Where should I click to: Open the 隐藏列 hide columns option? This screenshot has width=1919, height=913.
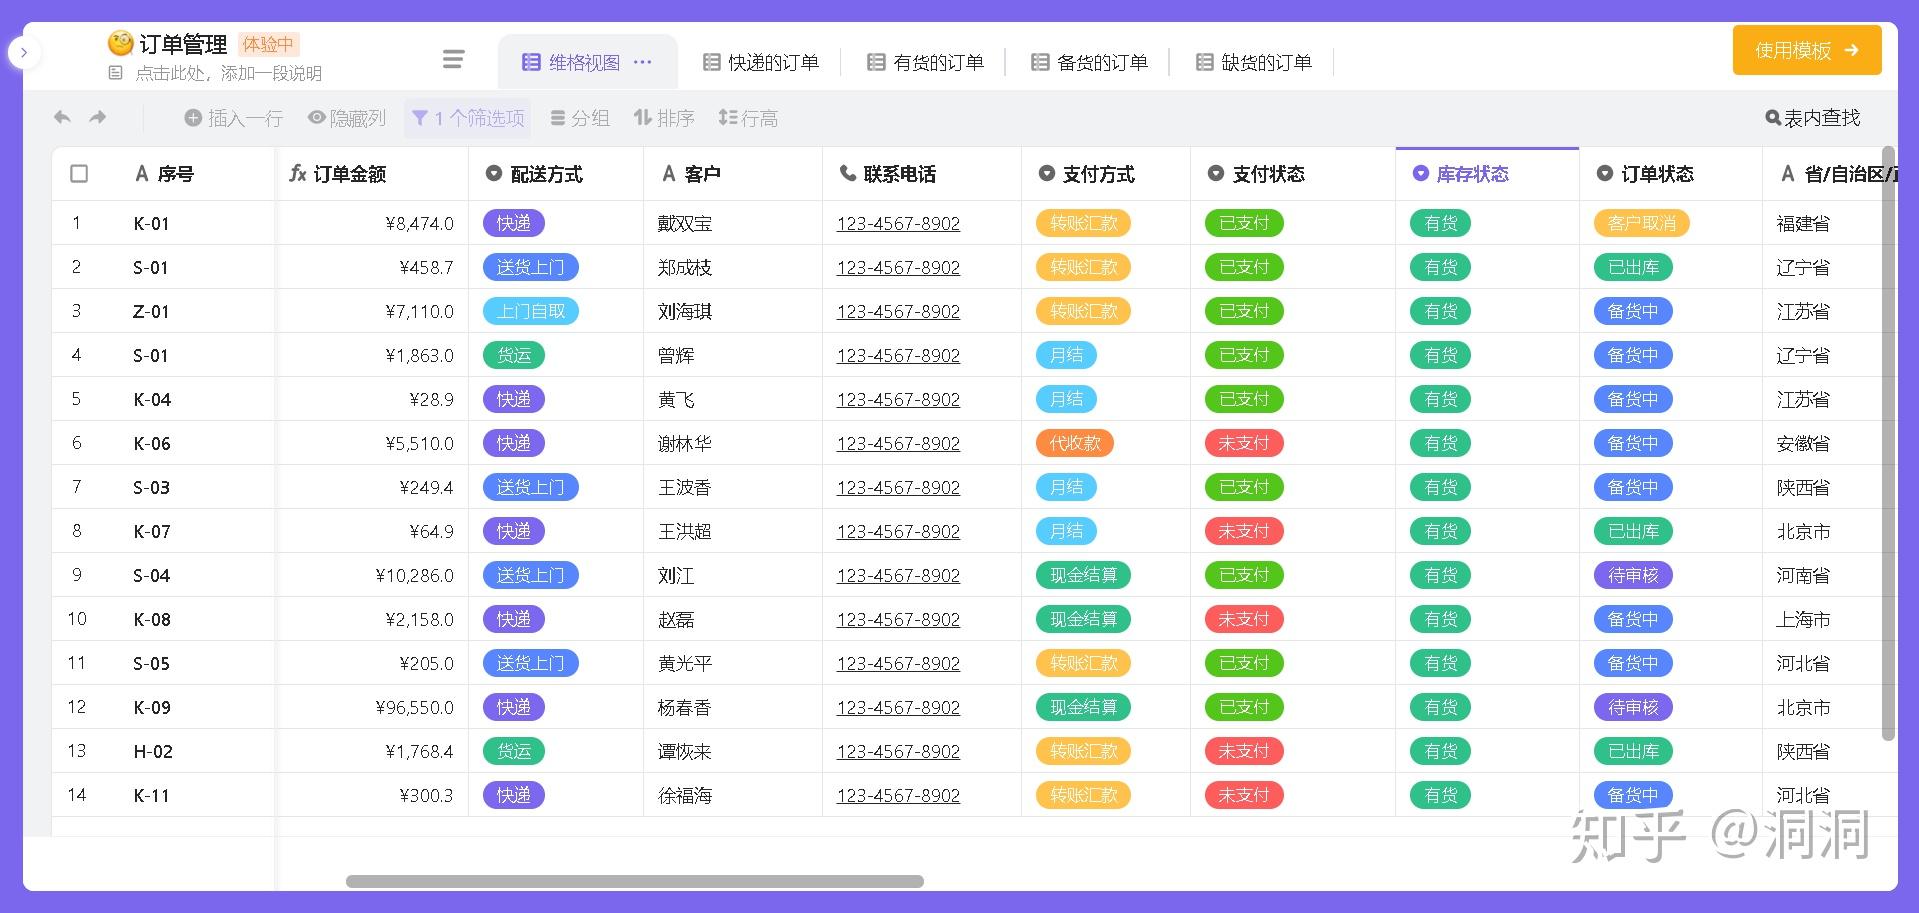(346, 118)
